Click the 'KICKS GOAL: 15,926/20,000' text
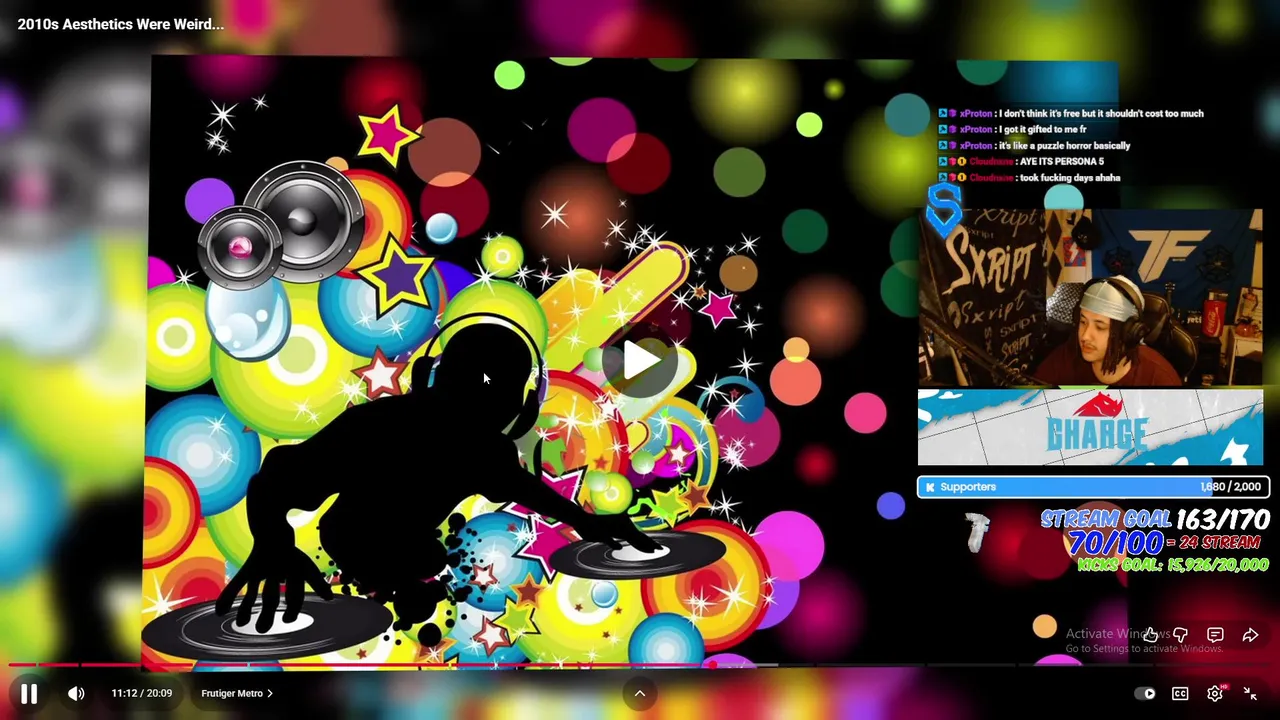1280x720 pixels. coord(1172,565)
